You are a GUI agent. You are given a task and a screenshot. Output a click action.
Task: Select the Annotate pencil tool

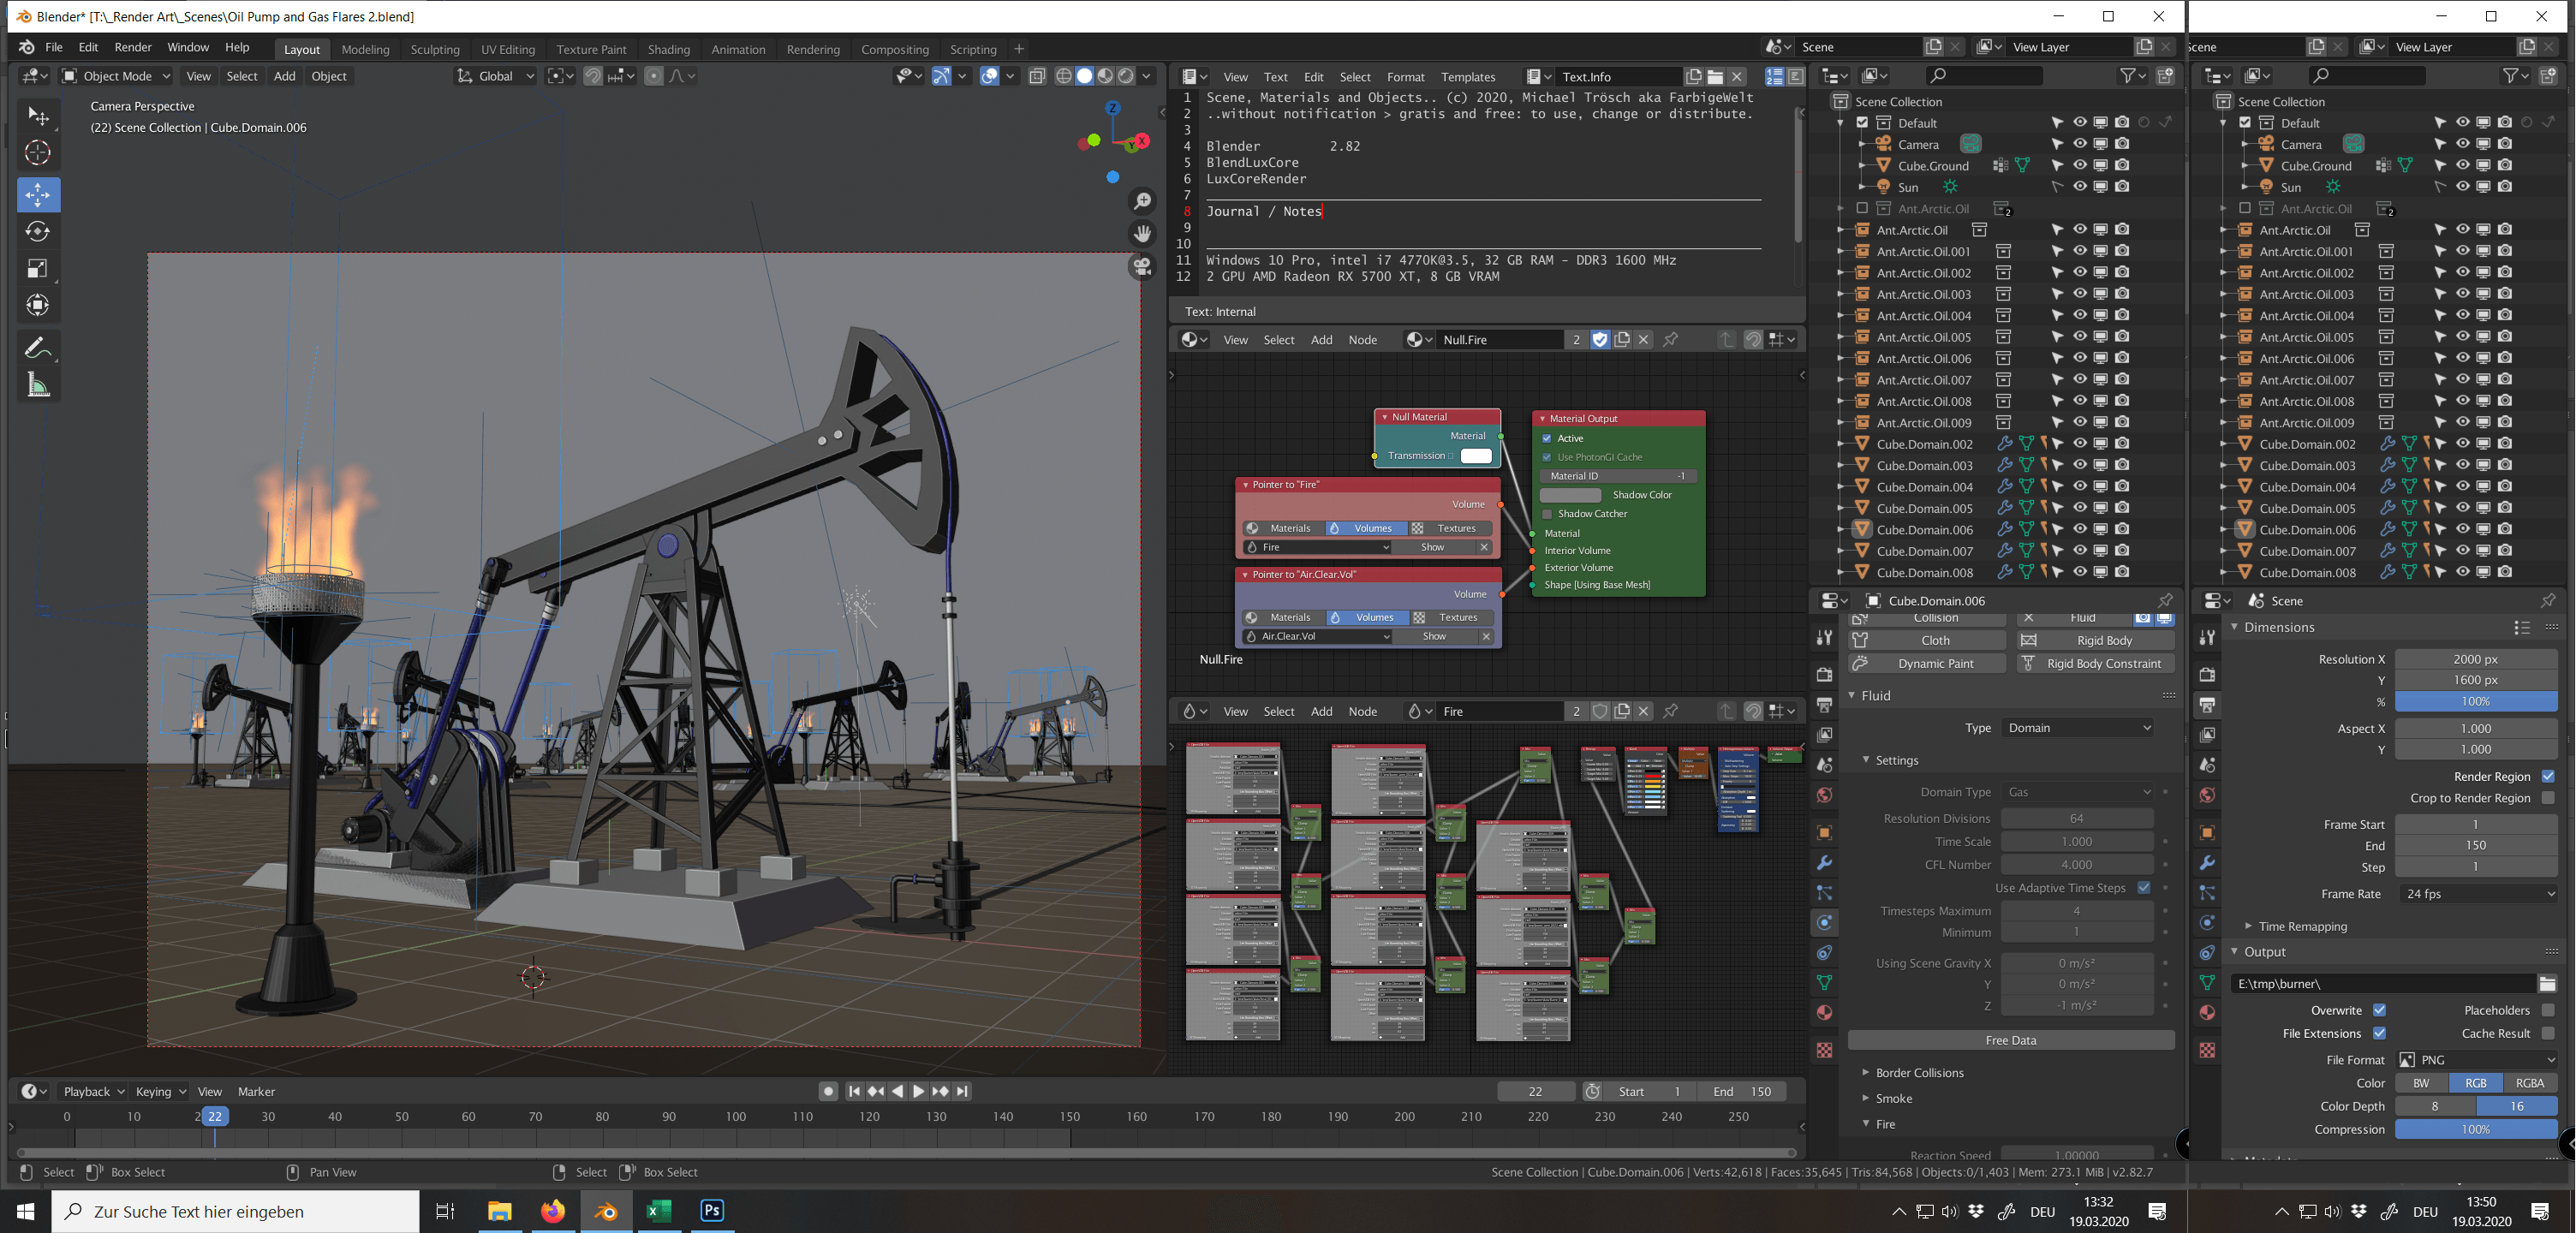click(38, 348)
